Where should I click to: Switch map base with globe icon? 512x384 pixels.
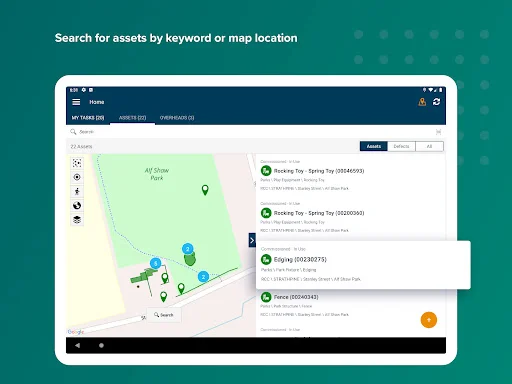coord(77,205)
